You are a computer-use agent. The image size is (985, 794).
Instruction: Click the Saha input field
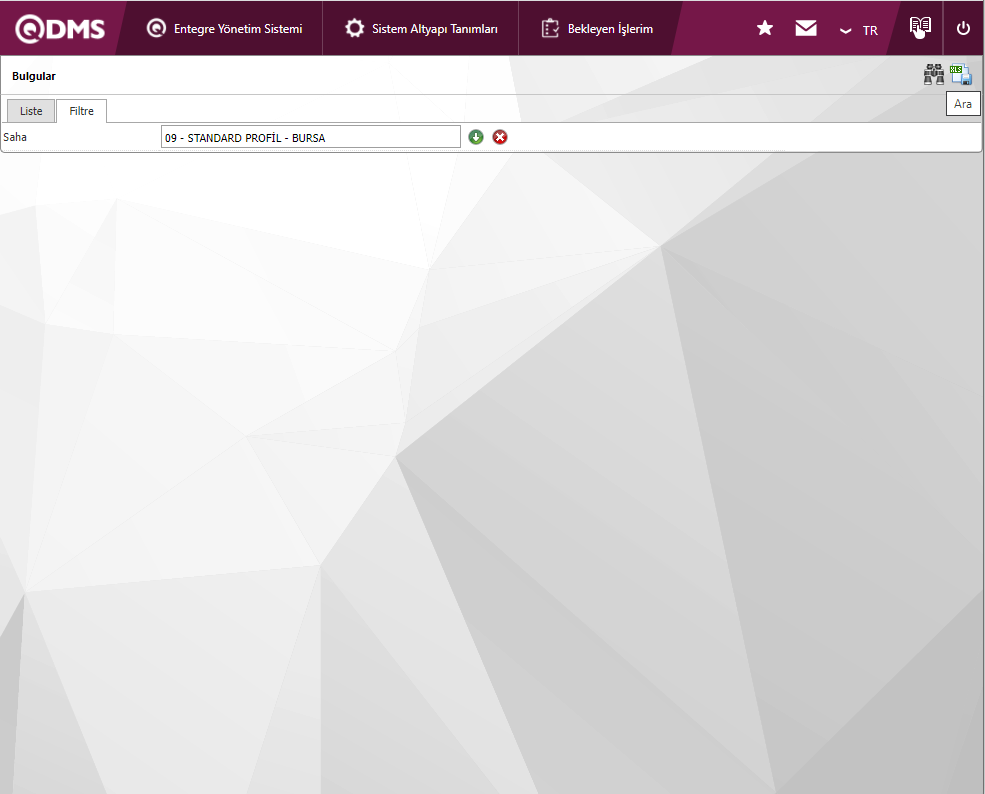[x=310, y=137]
